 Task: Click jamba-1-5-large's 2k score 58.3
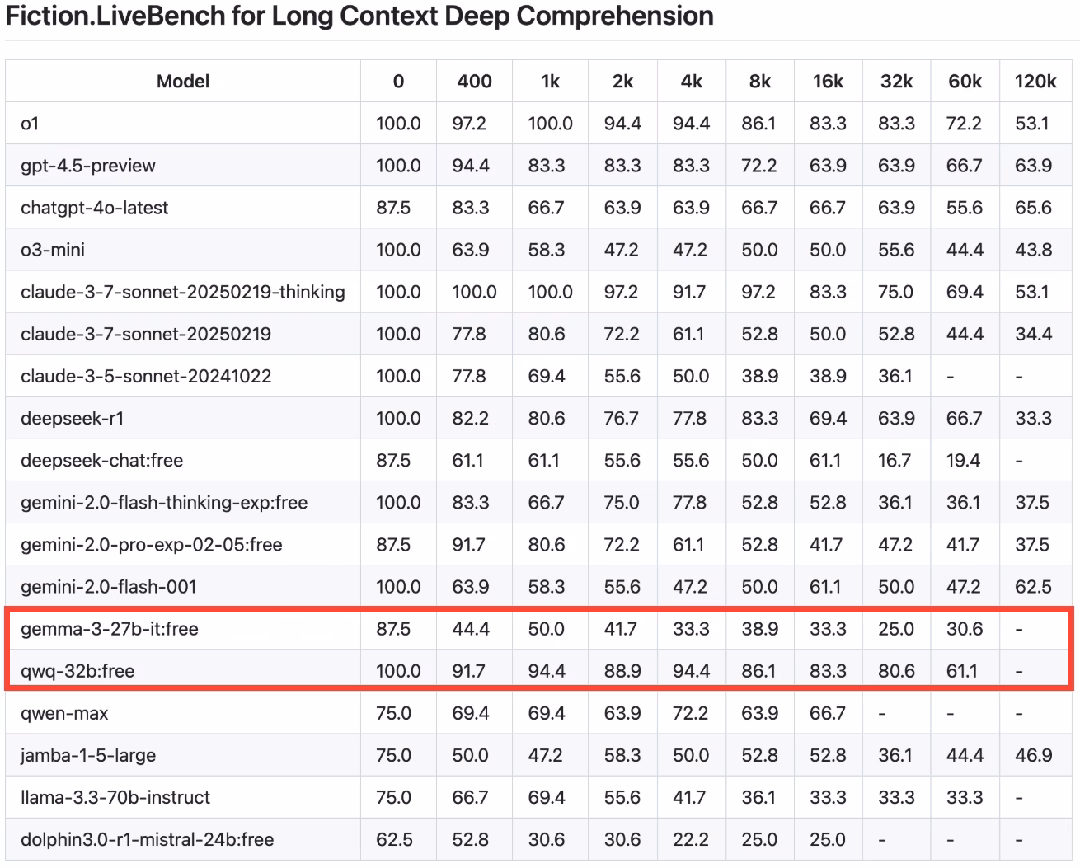(x=621, y=756)
